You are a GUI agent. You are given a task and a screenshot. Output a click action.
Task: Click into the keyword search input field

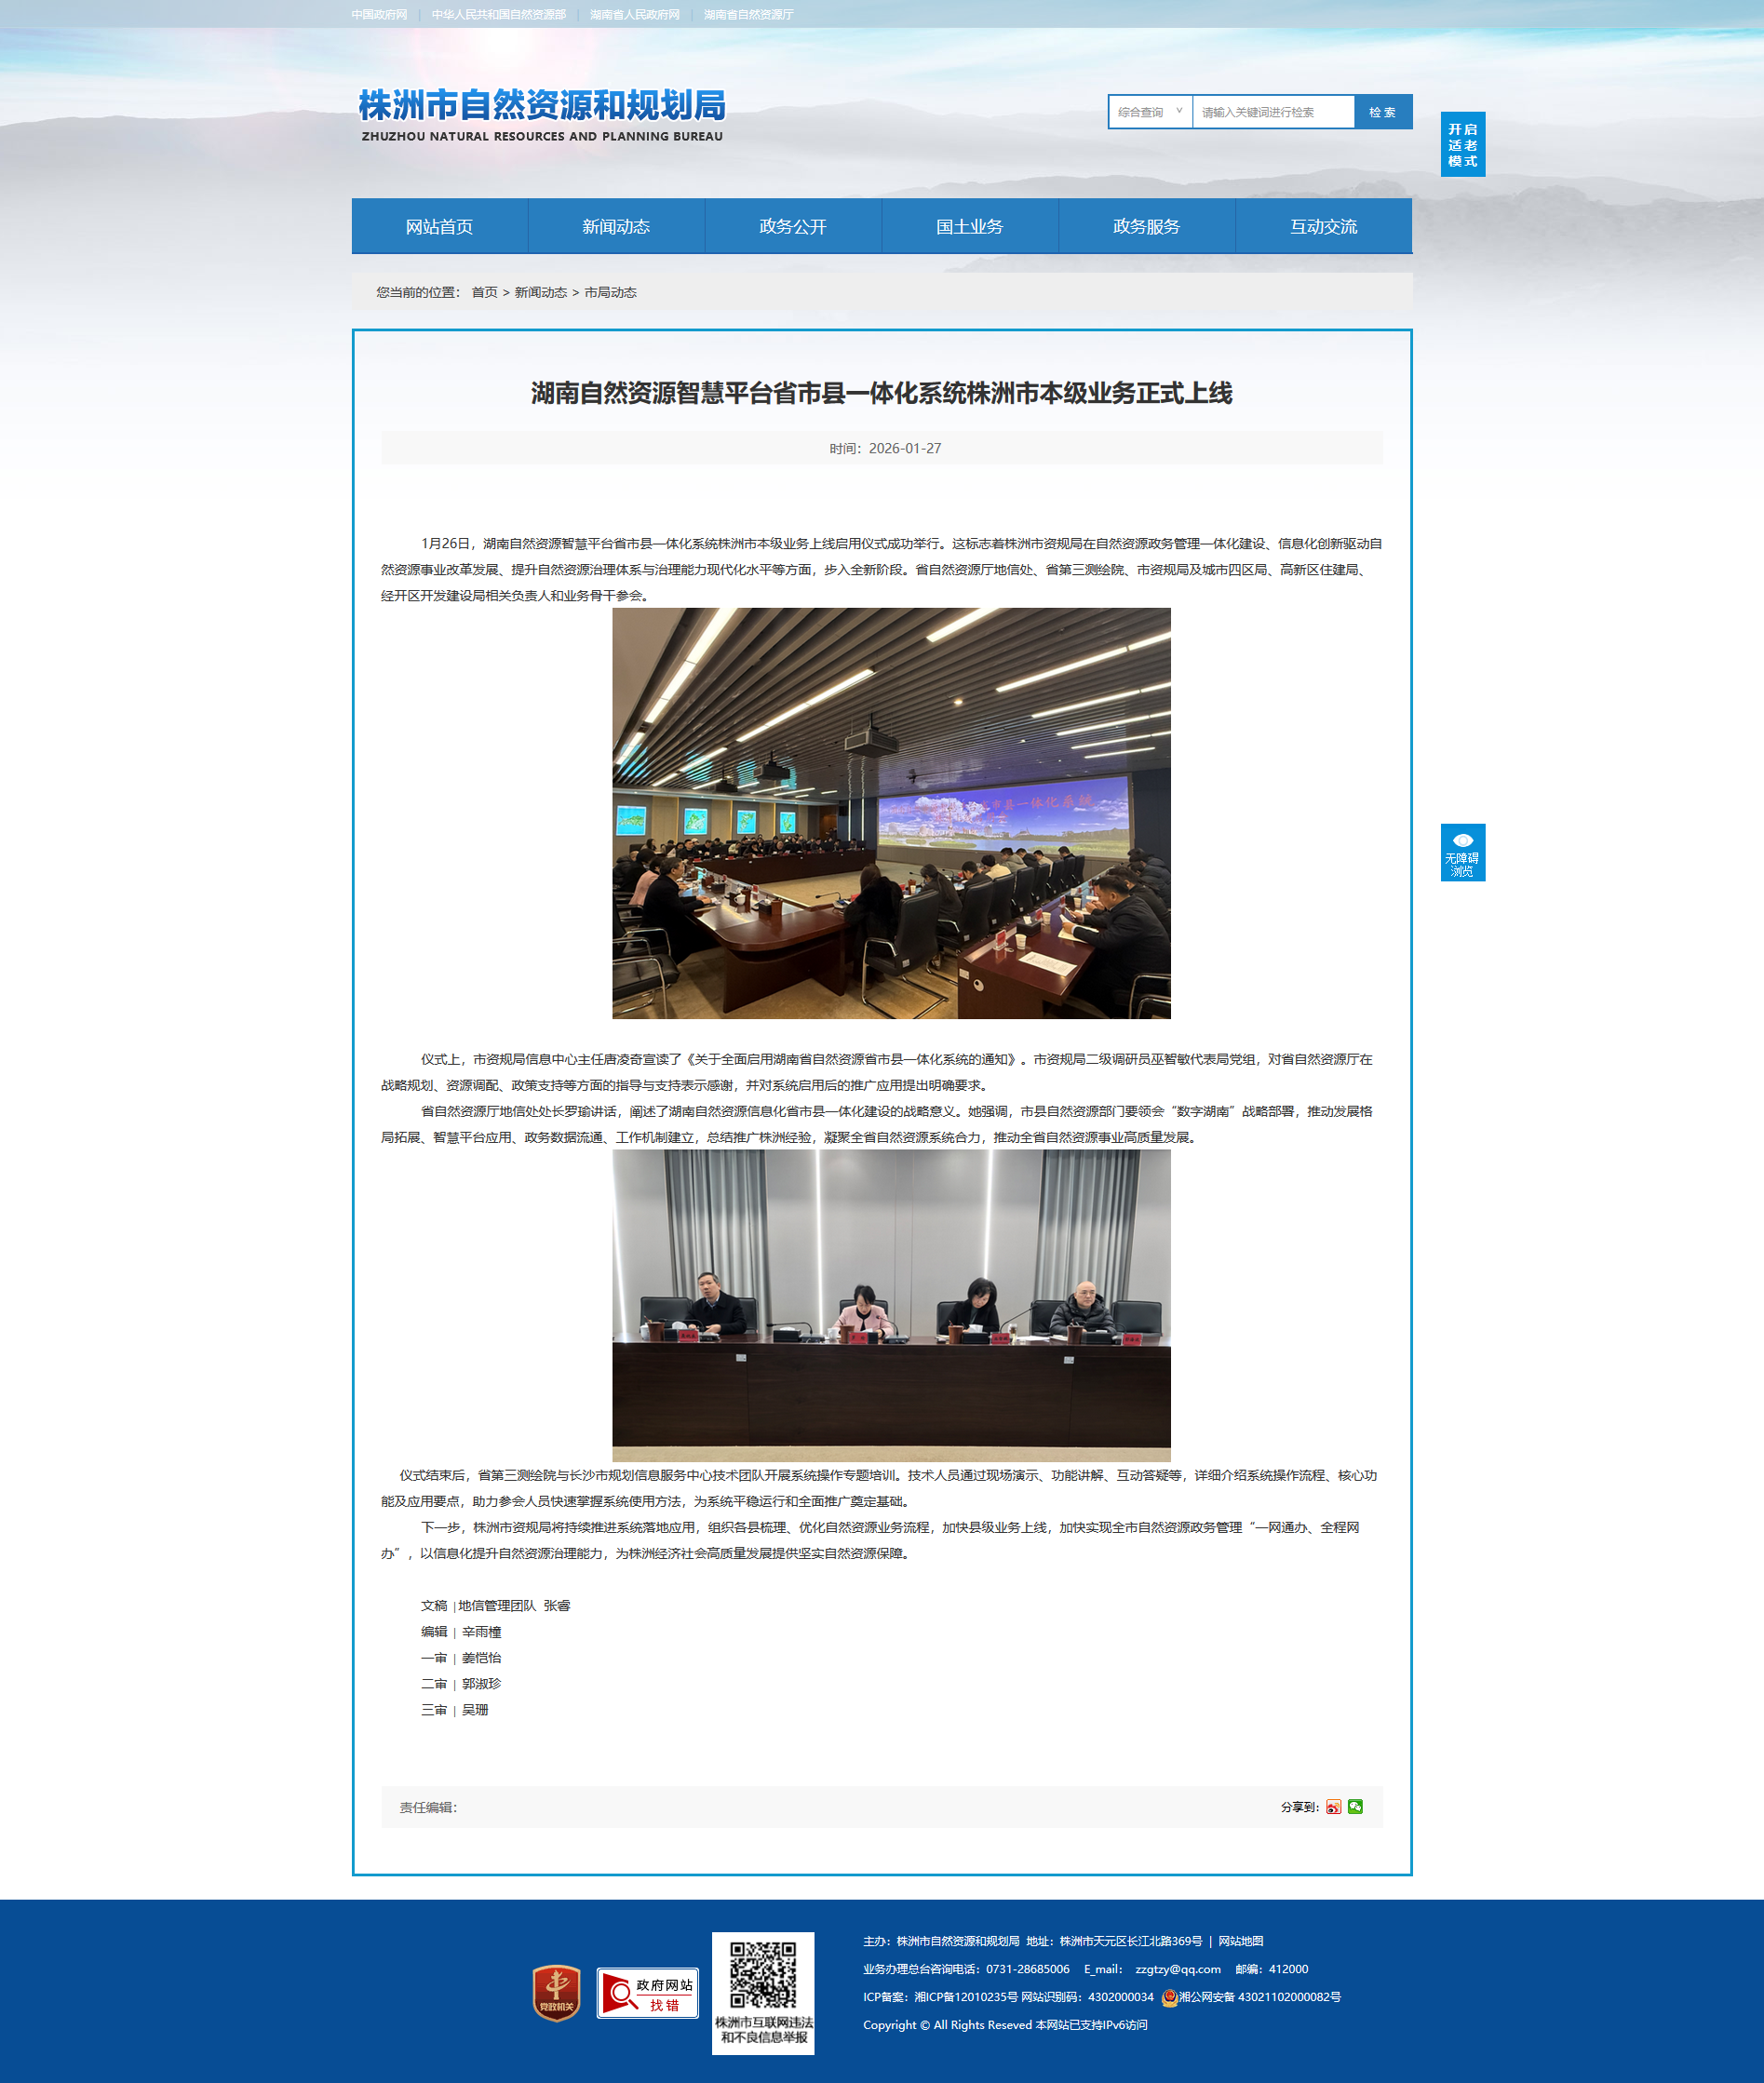click(x=1272, y=112)
